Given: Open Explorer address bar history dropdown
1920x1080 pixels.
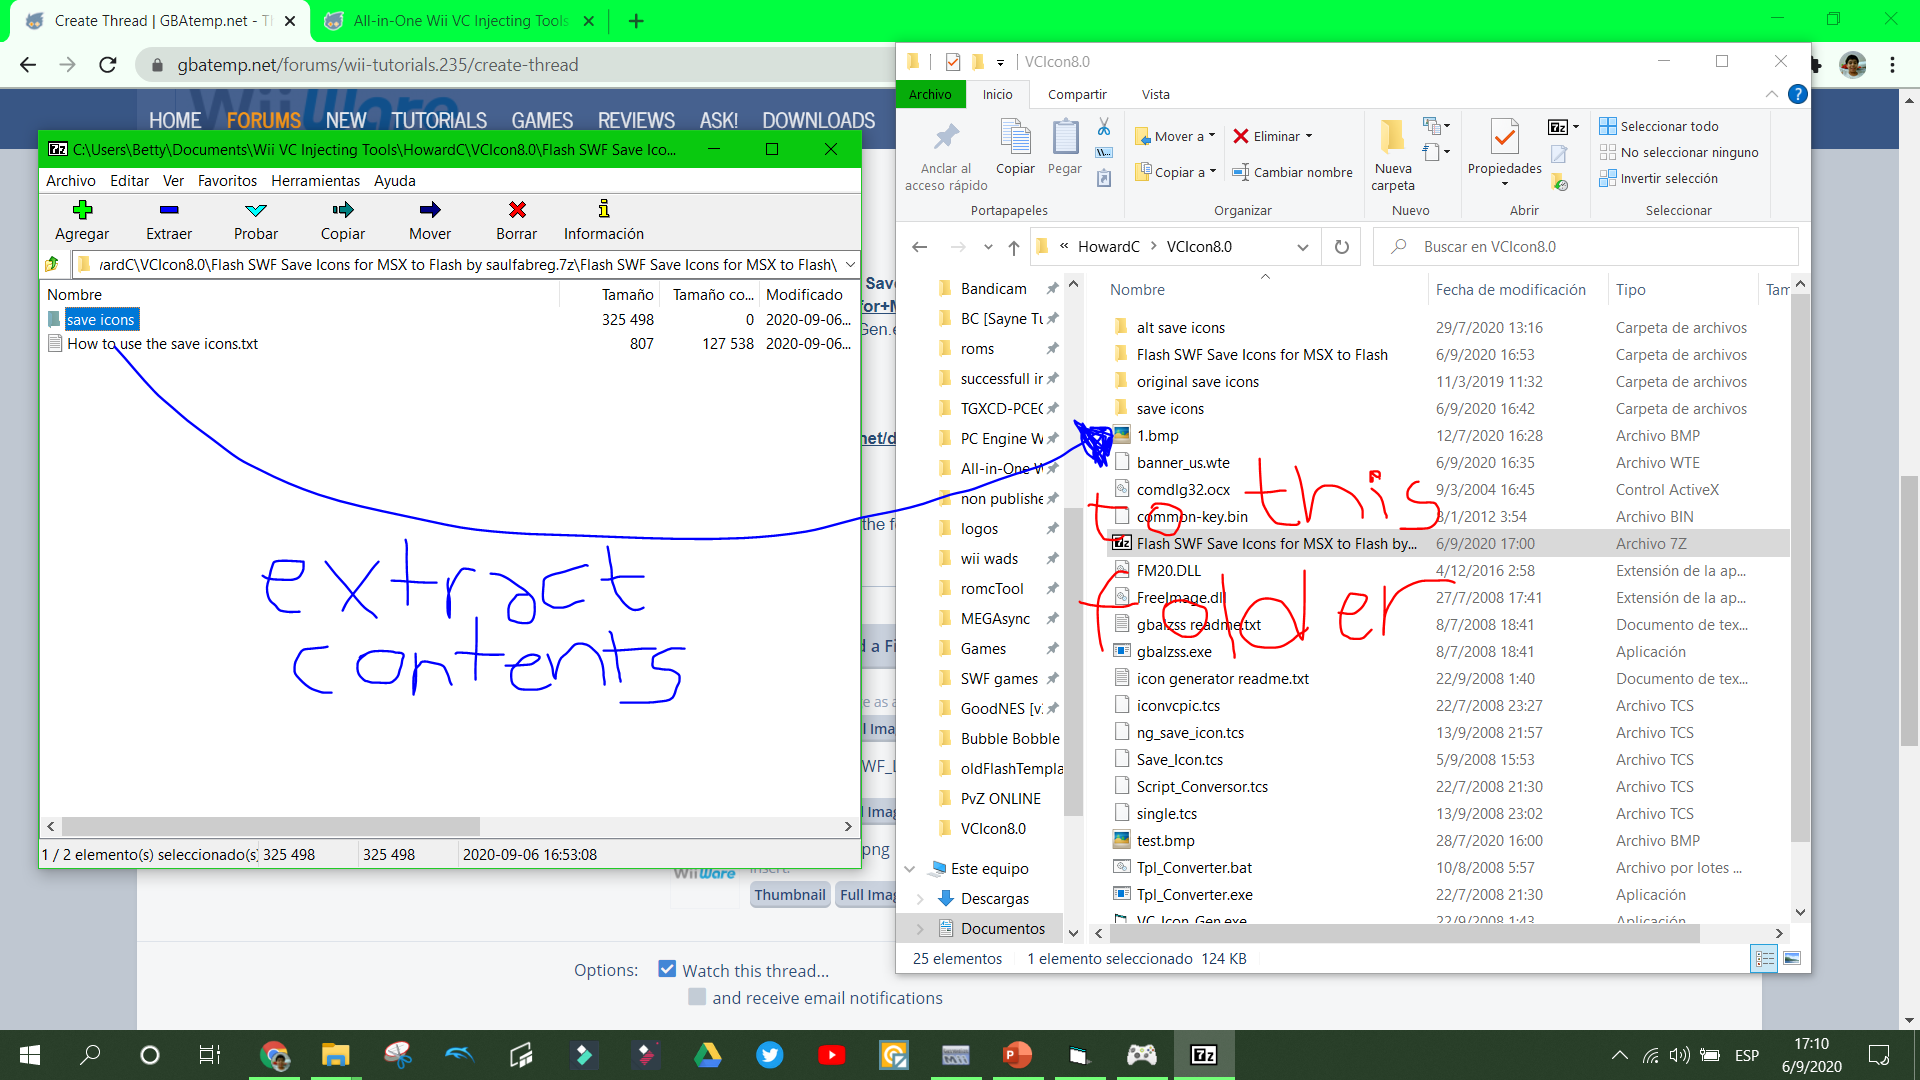Looking at the screenshot, I should pyautogui.click(x=1303, y=247).
